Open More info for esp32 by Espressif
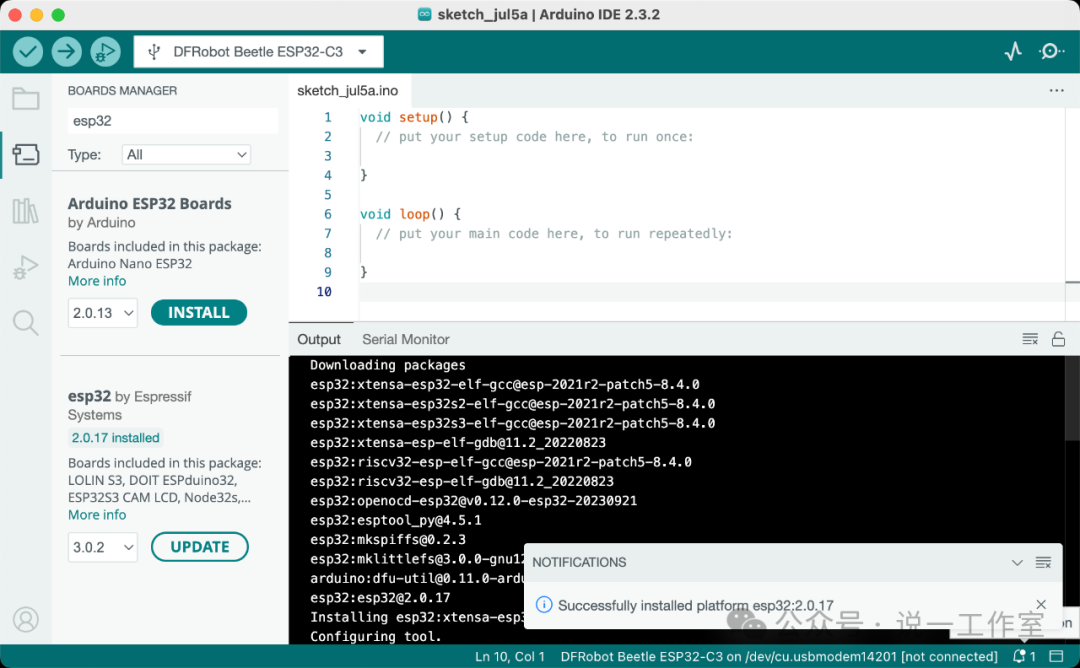Viewport: 1080px width, 668px height. pyautogui.click(x=97, y=515)
